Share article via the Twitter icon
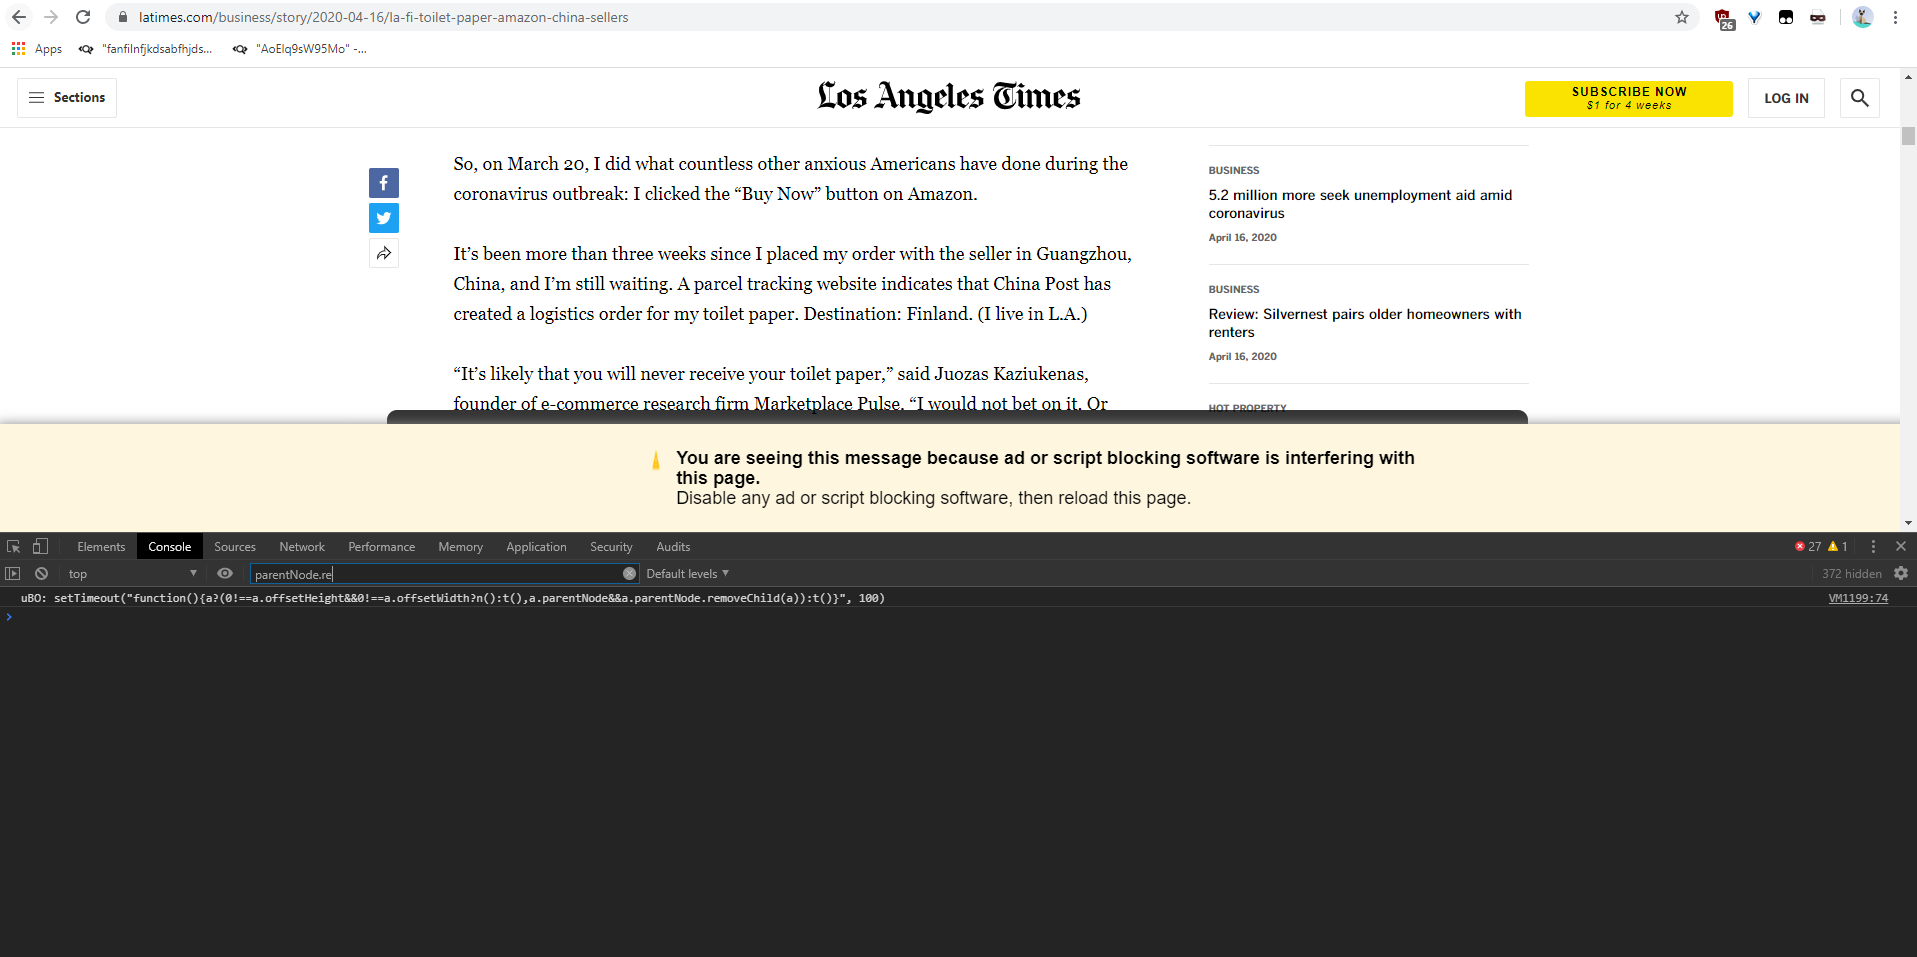The height and width of the screenshot is (957, 1917). click(383, 218)
